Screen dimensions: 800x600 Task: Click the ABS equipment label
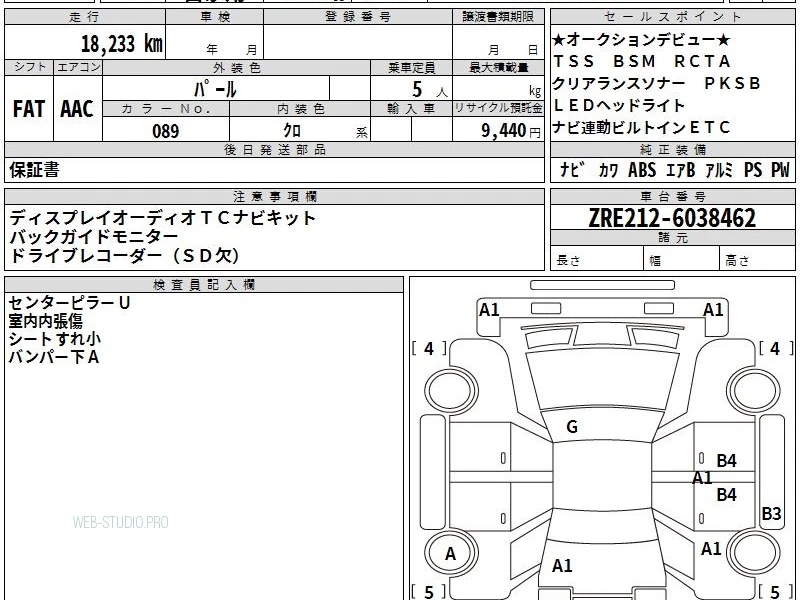tap(642, 170)
